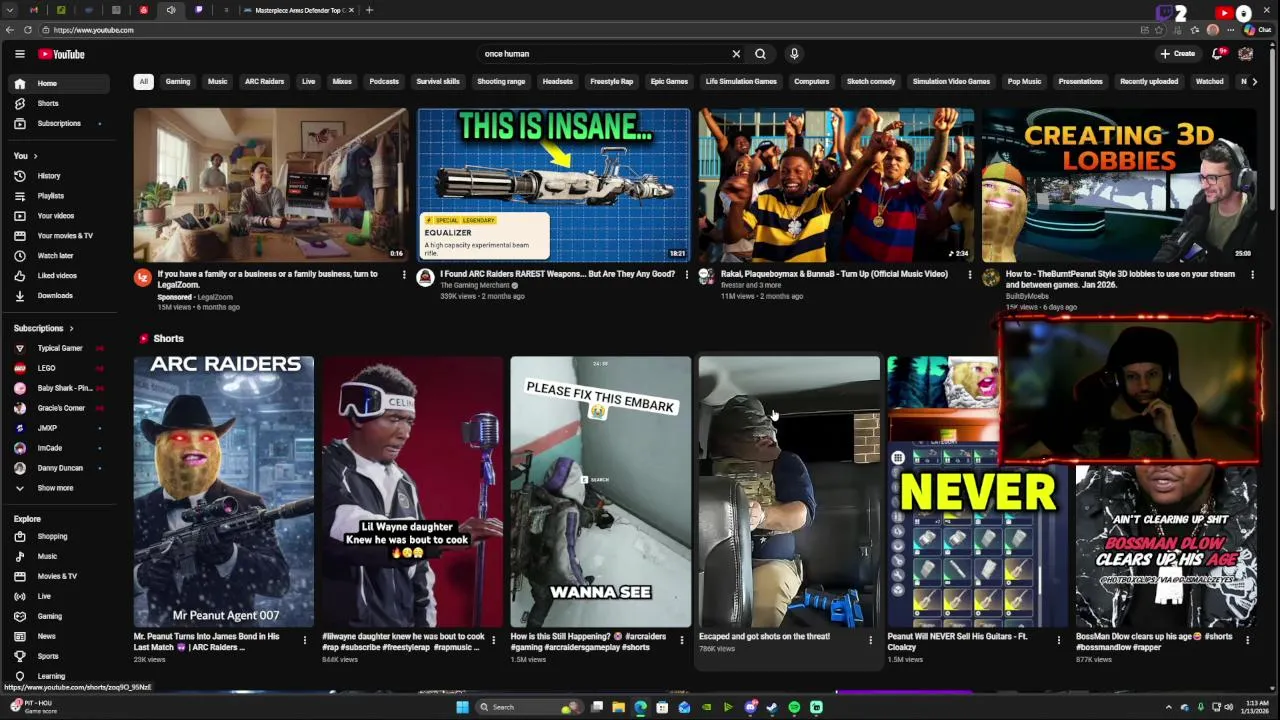Select the Sketch comedy filter chip
This screenshot has width=1280, height=720.
[x=871, y=81]
